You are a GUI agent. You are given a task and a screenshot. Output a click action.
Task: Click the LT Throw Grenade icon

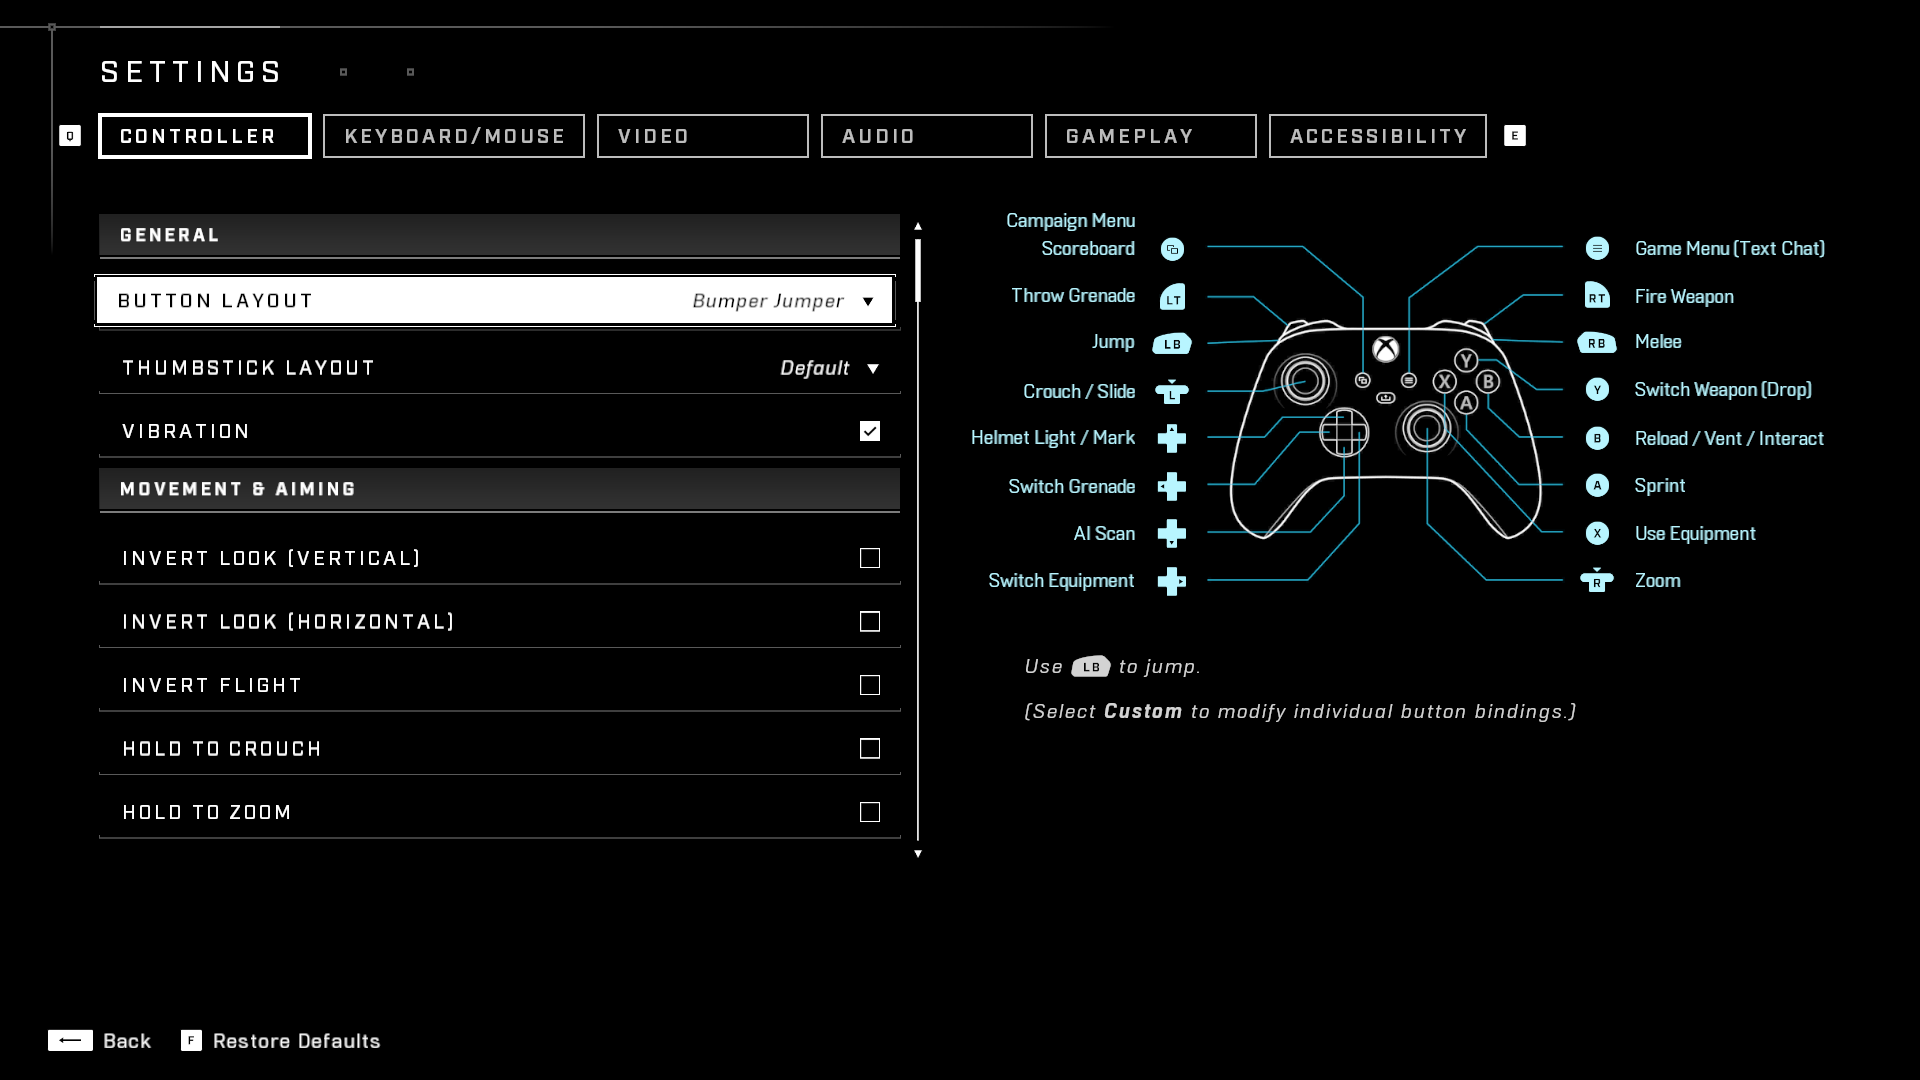pyautogui.click(x=1172, y=297)
